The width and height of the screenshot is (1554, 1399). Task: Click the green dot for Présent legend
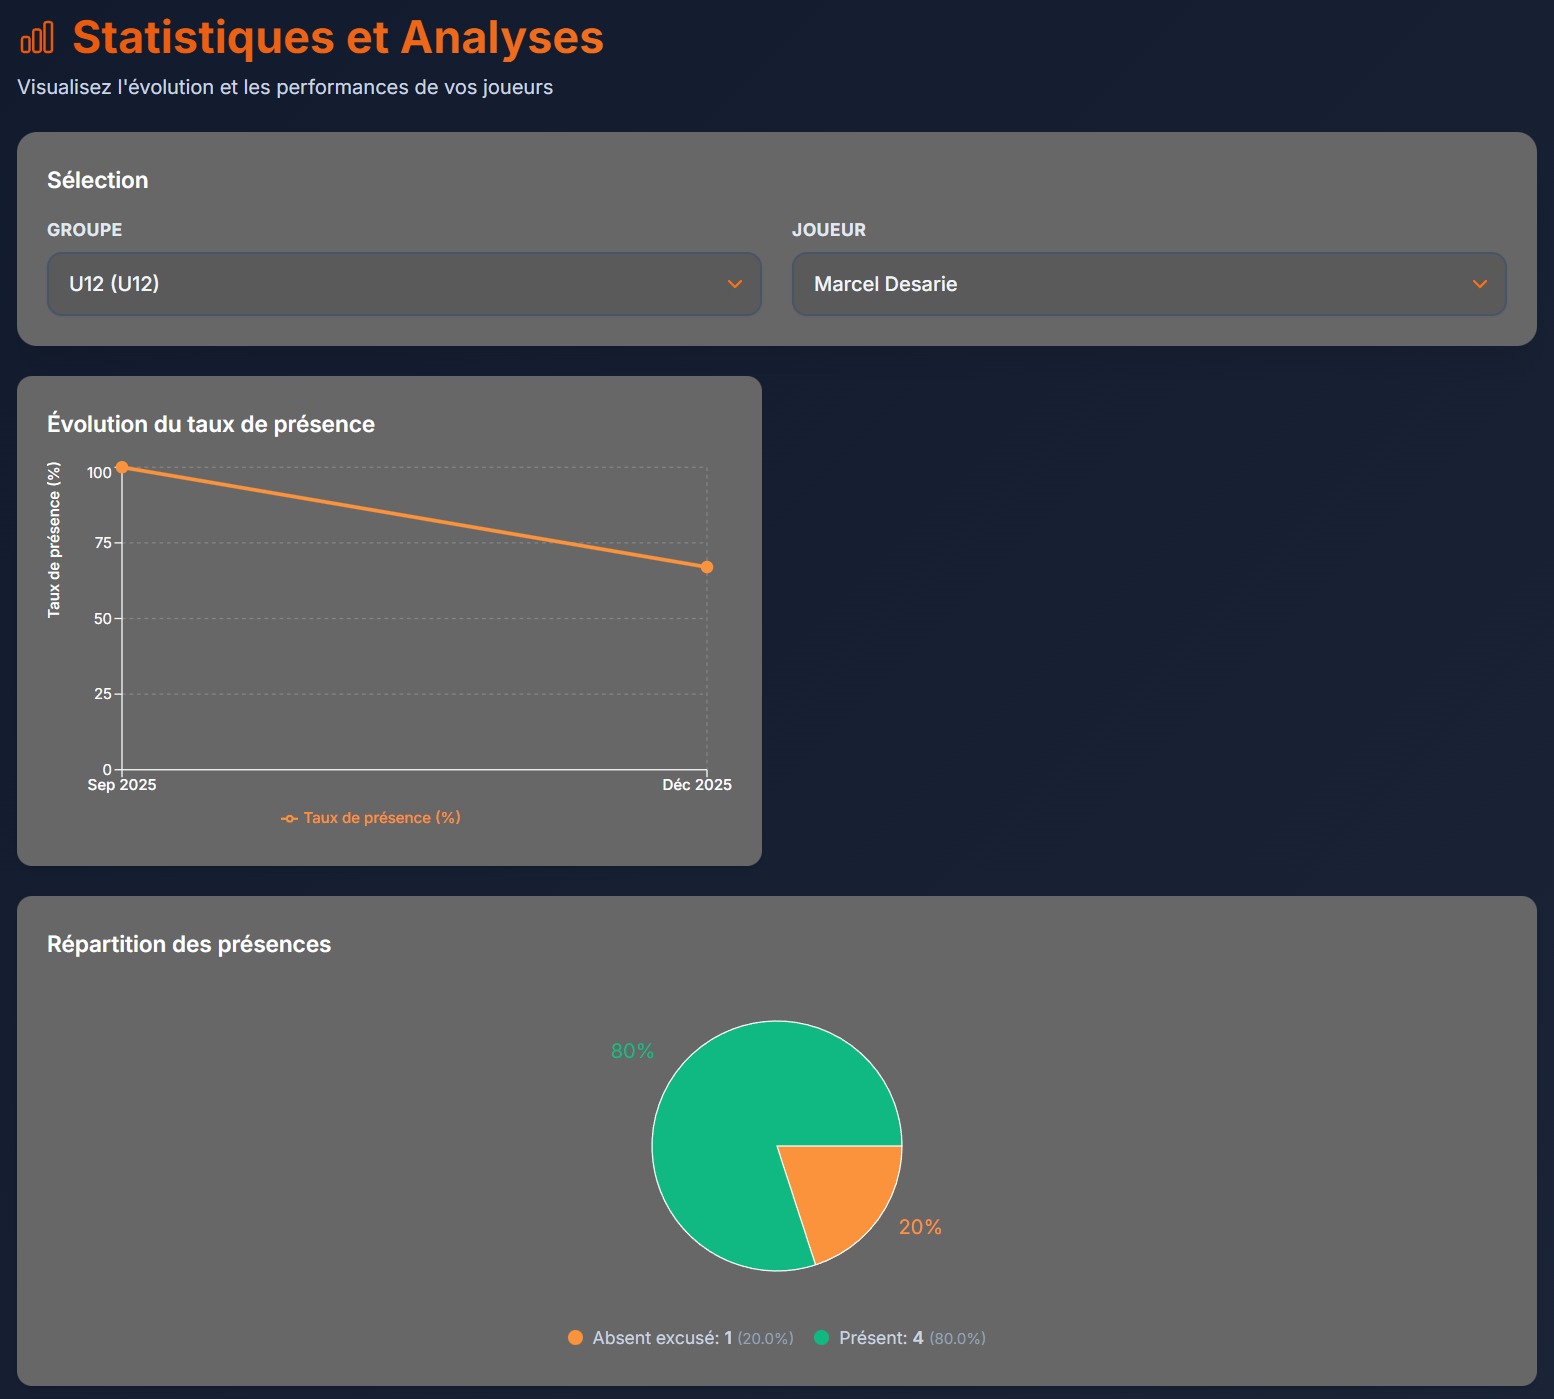pos(823,1337)
